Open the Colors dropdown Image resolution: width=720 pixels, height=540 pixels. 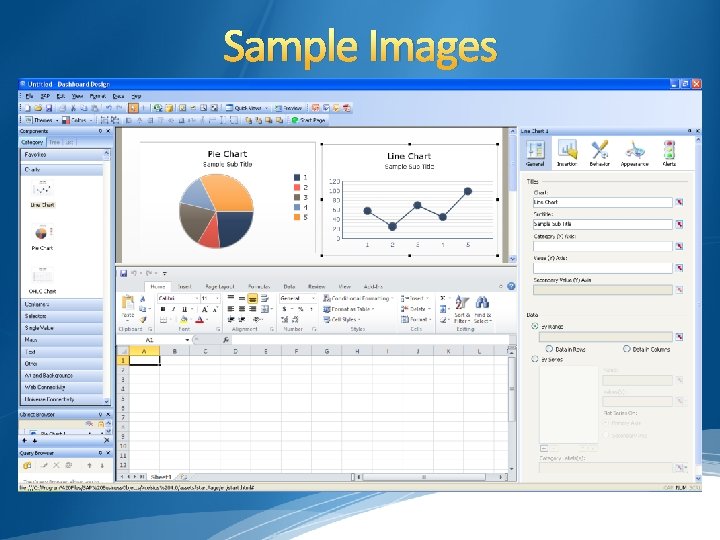click(78, 120)
